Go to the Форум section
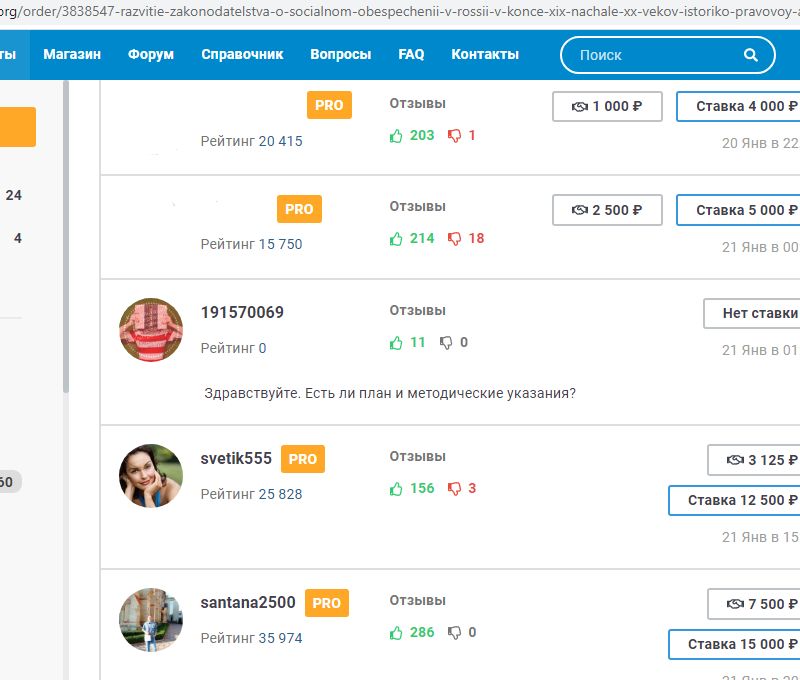800x680 pixels. tap(151, 55)
